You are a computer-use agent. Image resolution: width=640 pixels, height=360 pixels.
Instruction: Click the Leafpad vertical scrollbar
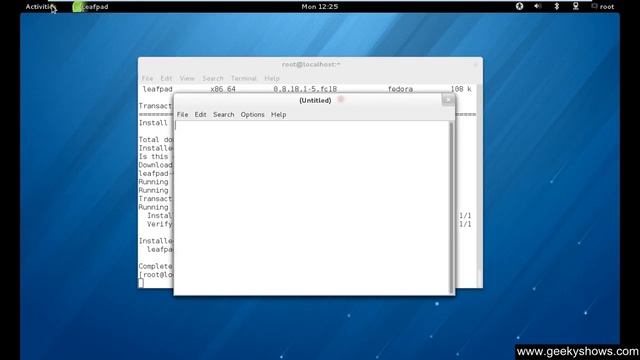tap(451, 207)
